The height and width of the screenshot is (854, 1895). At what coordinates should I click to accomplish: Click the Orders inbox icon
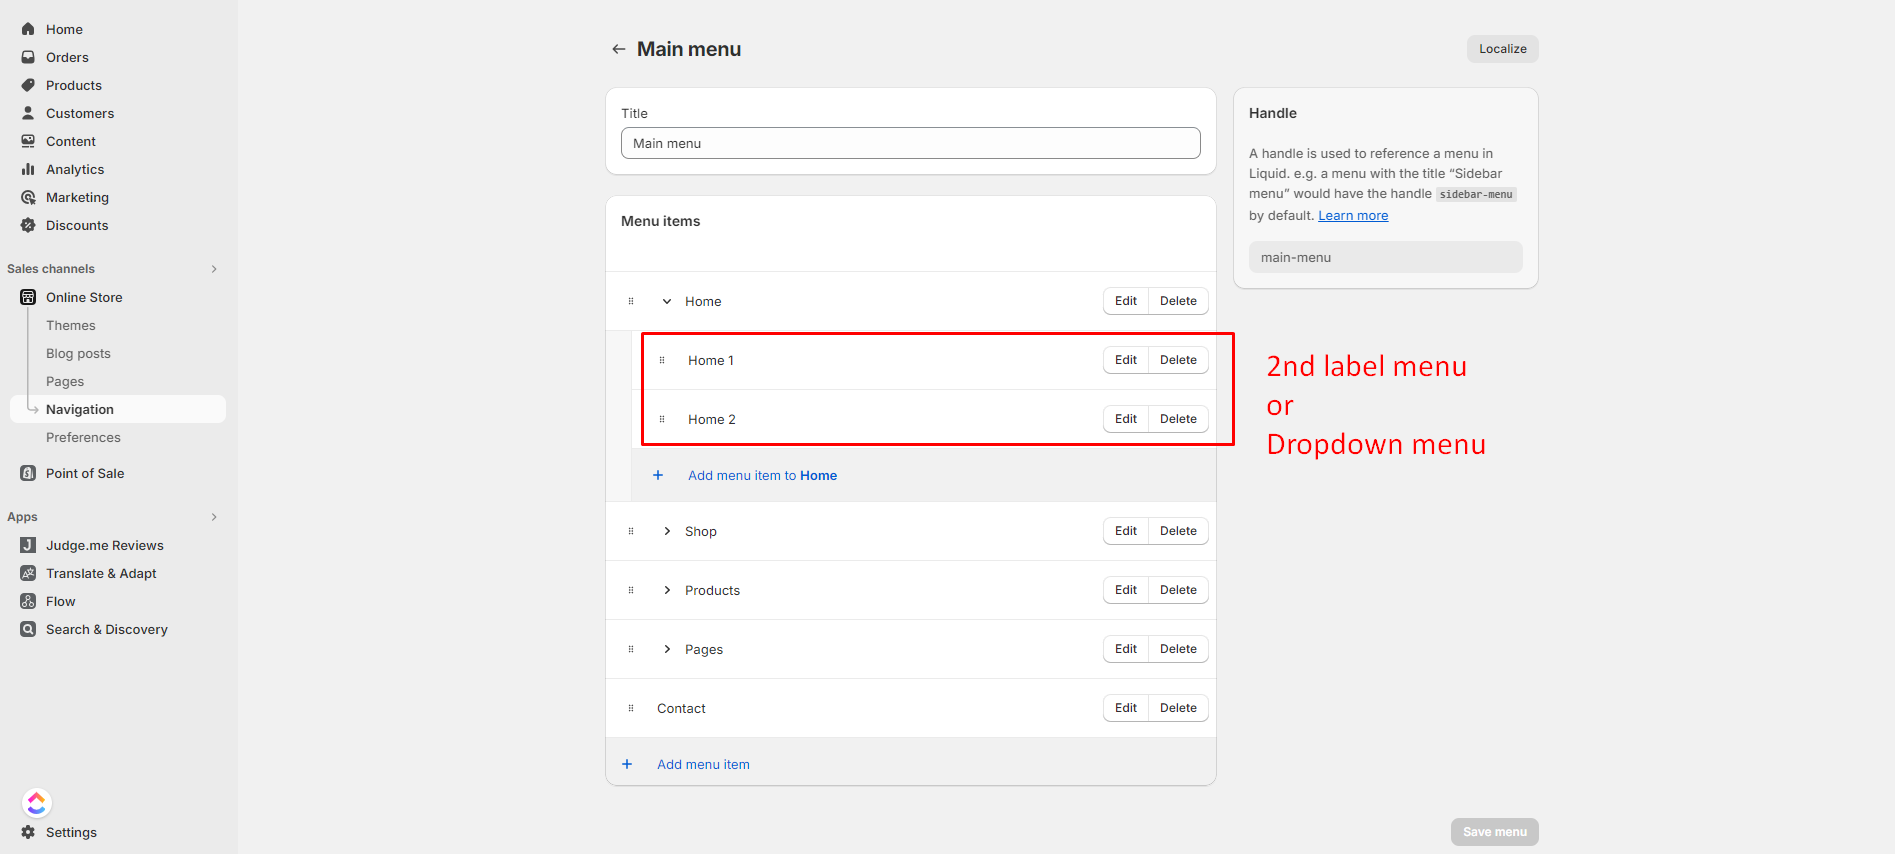pyautogui.click(x=28, y=57)
